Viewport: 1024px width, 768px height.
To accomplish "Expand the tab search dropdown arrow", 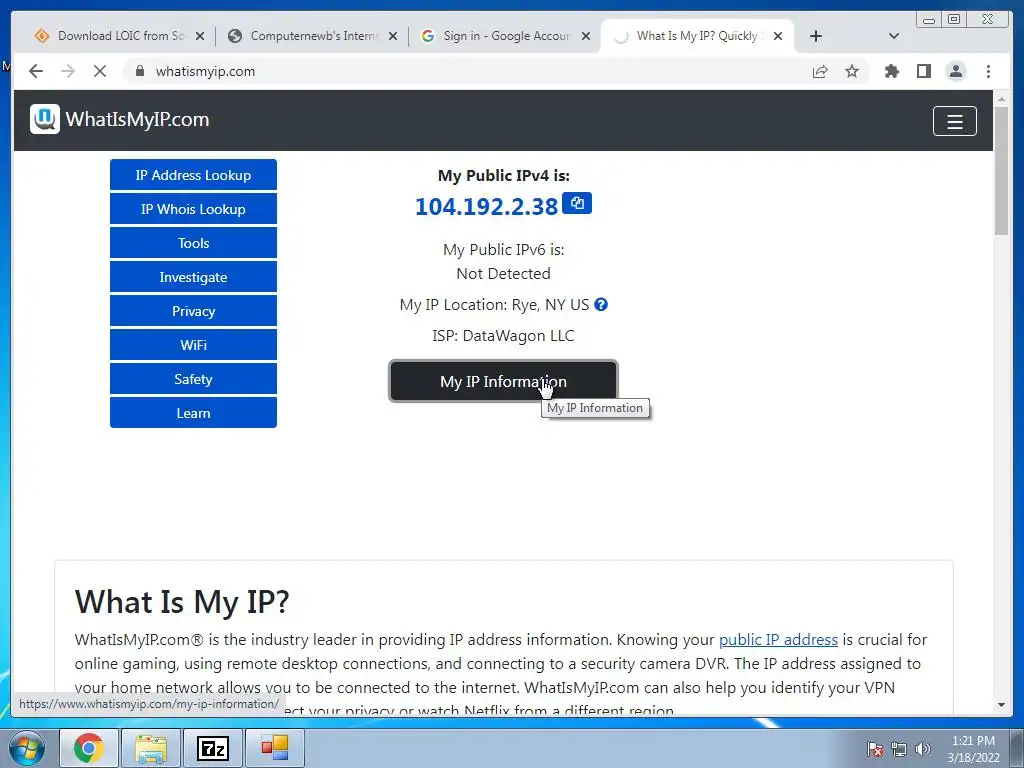I will tap(894, 36).
